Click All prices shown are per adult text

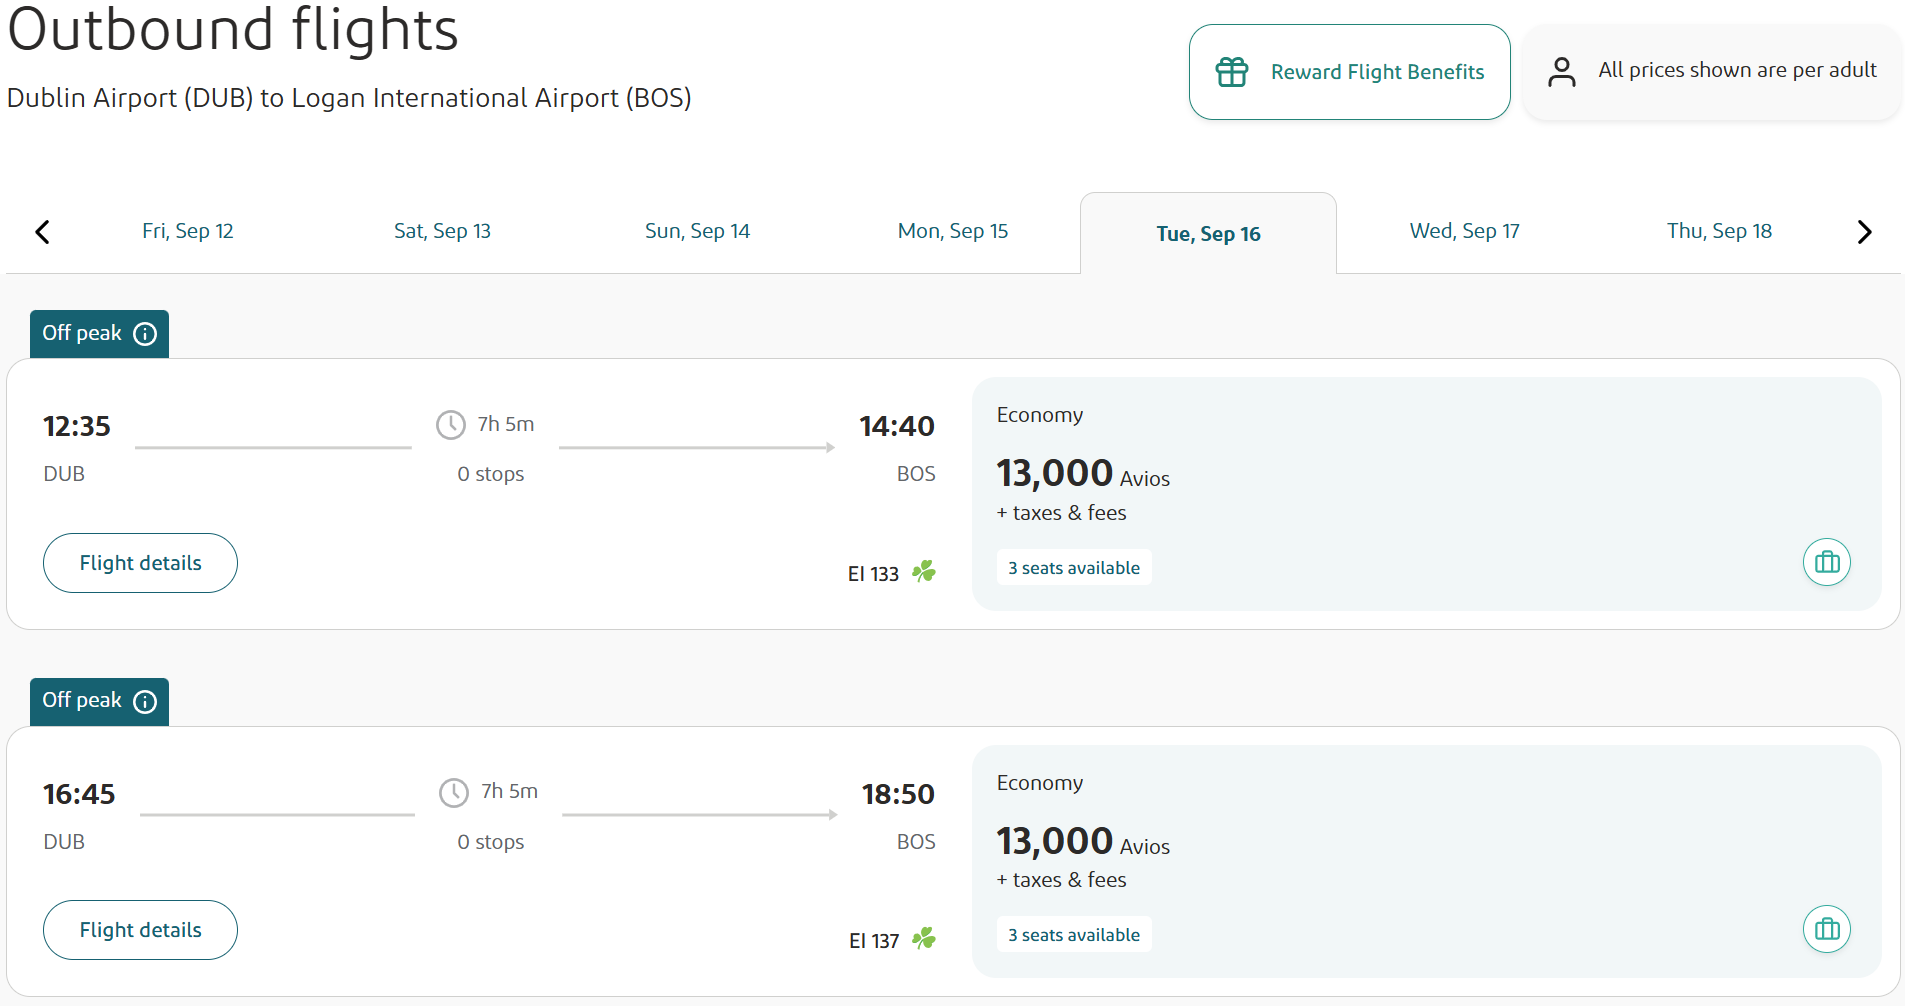(1737, 70)
